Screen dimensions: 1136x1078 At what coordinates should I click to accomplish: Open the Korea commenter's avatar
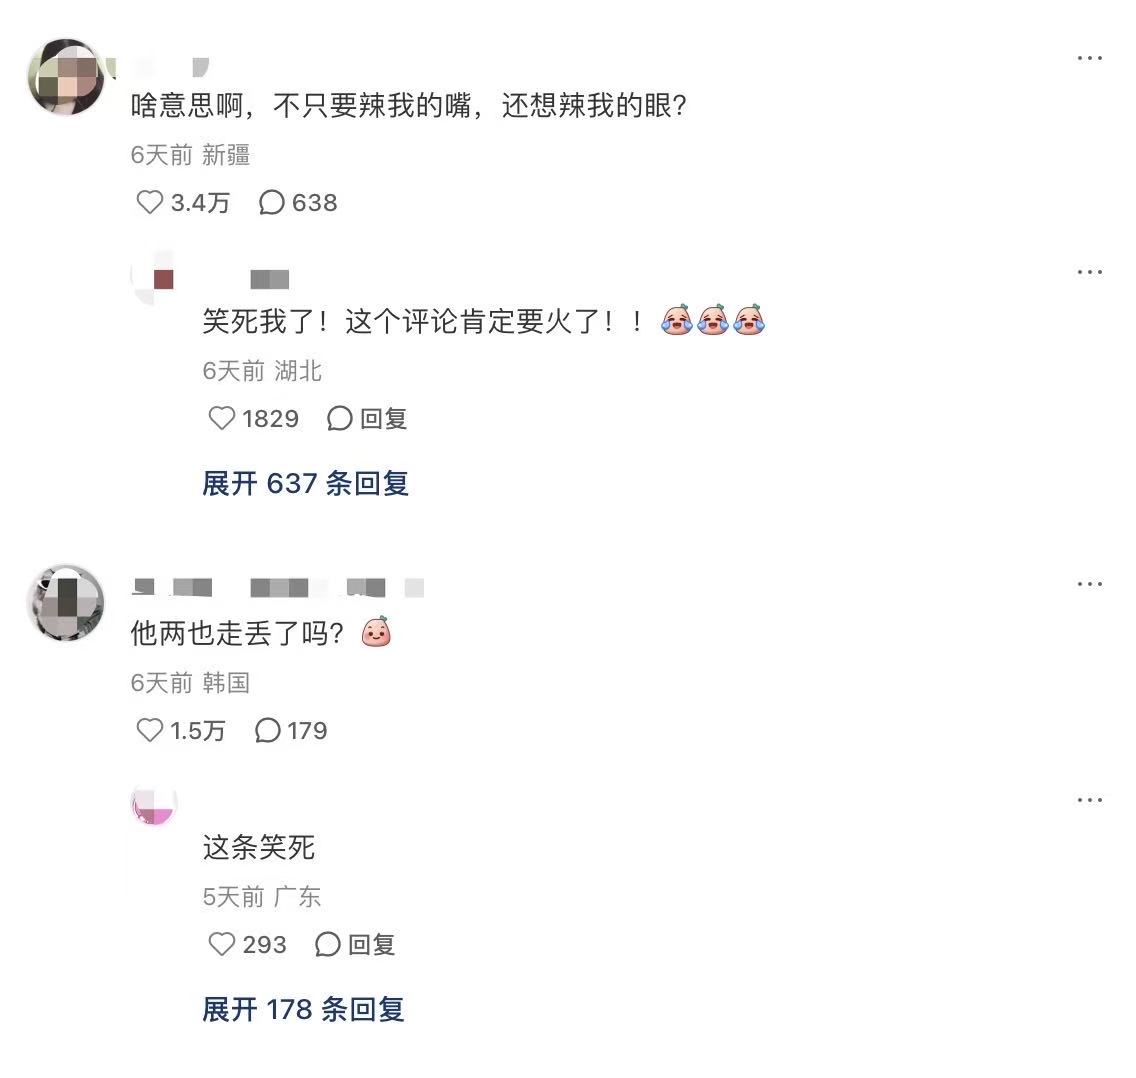tap(66, 603)
